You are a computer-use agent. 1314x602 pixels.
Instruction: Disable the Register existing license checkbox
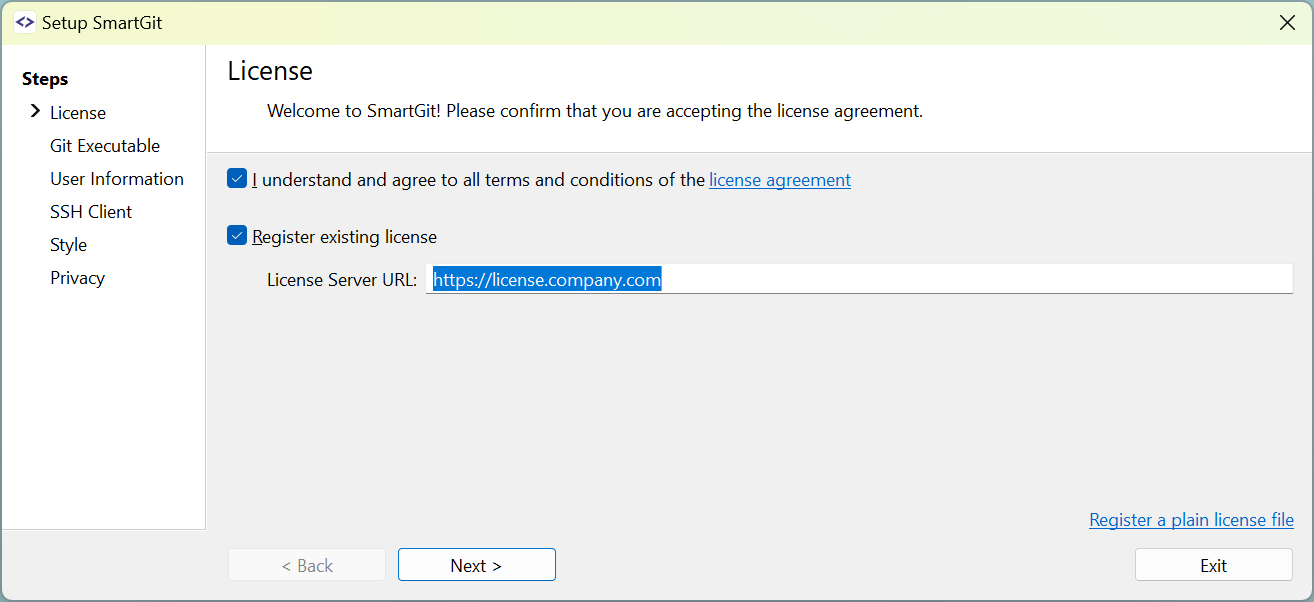(x=237, y=235)
